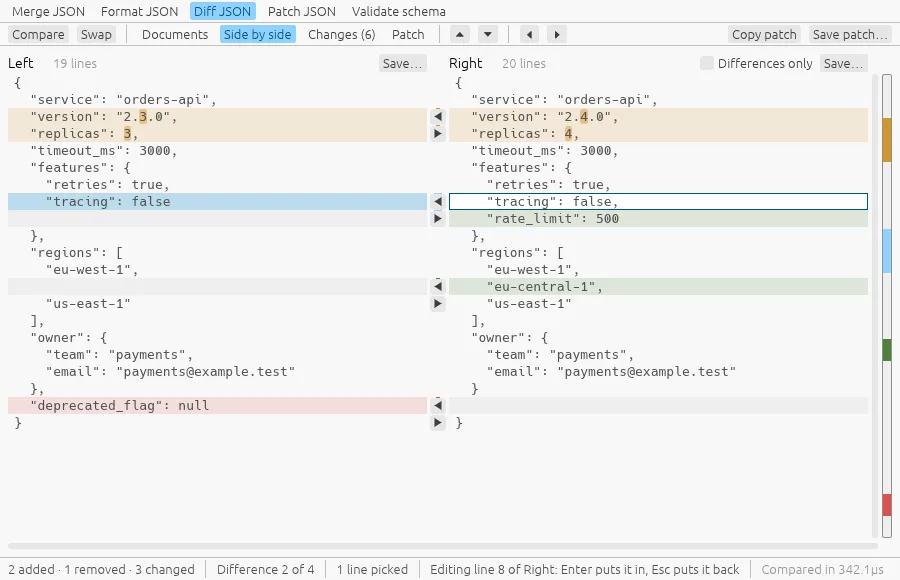The width and height of the screenshot is (900, 580).
Task: Click "Compared in 342.1µs" status text
Action: (823, 570)
